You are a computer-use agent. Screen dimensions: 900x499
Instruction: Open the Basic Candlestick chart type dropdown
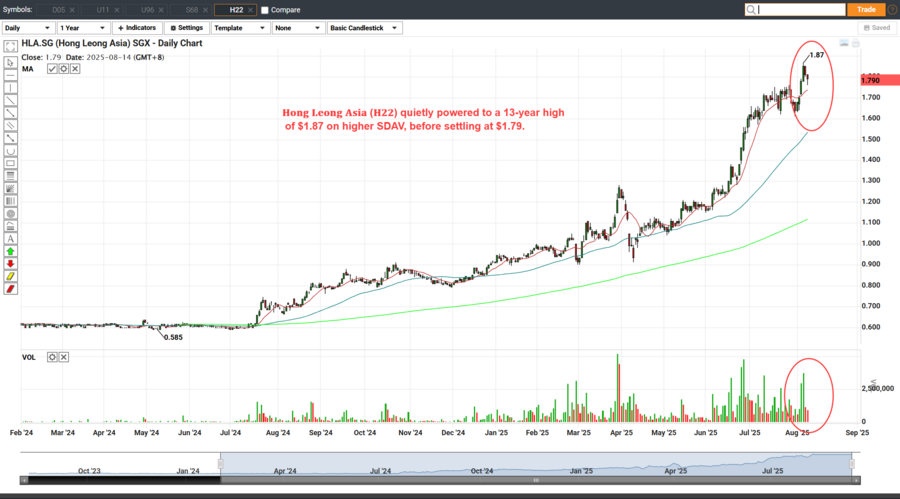coord(364,28)
